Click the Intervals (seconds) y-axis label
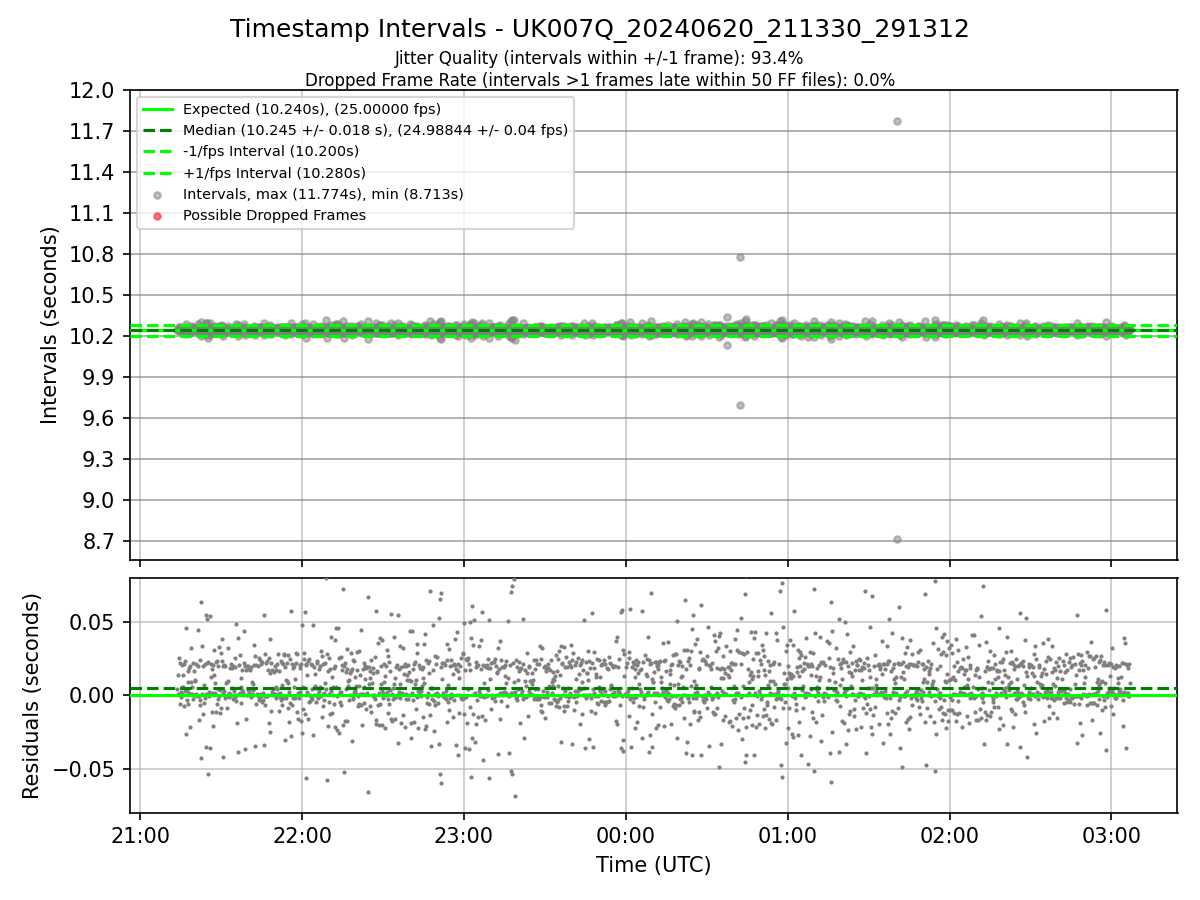Screen dimensions: 1200x900 point(50,325)
